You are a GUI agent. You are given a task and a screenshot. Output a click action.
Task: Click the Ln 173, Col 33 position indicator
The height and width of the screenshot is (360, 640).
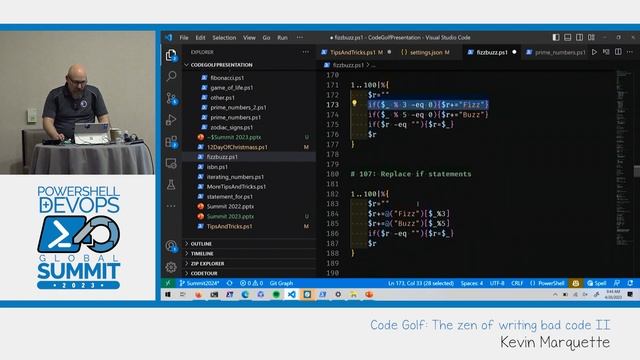[421, 283]
